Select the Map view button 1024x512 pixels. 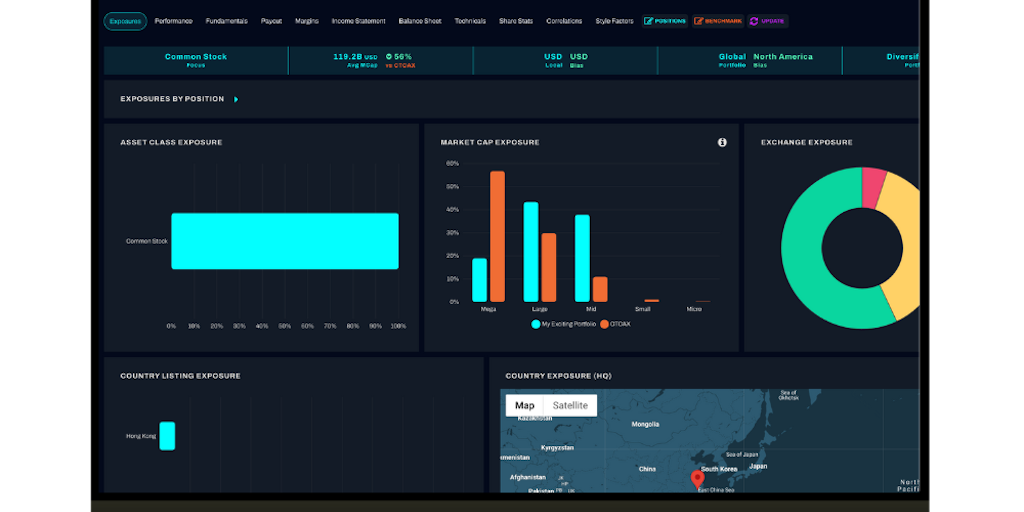pos(524,405)
